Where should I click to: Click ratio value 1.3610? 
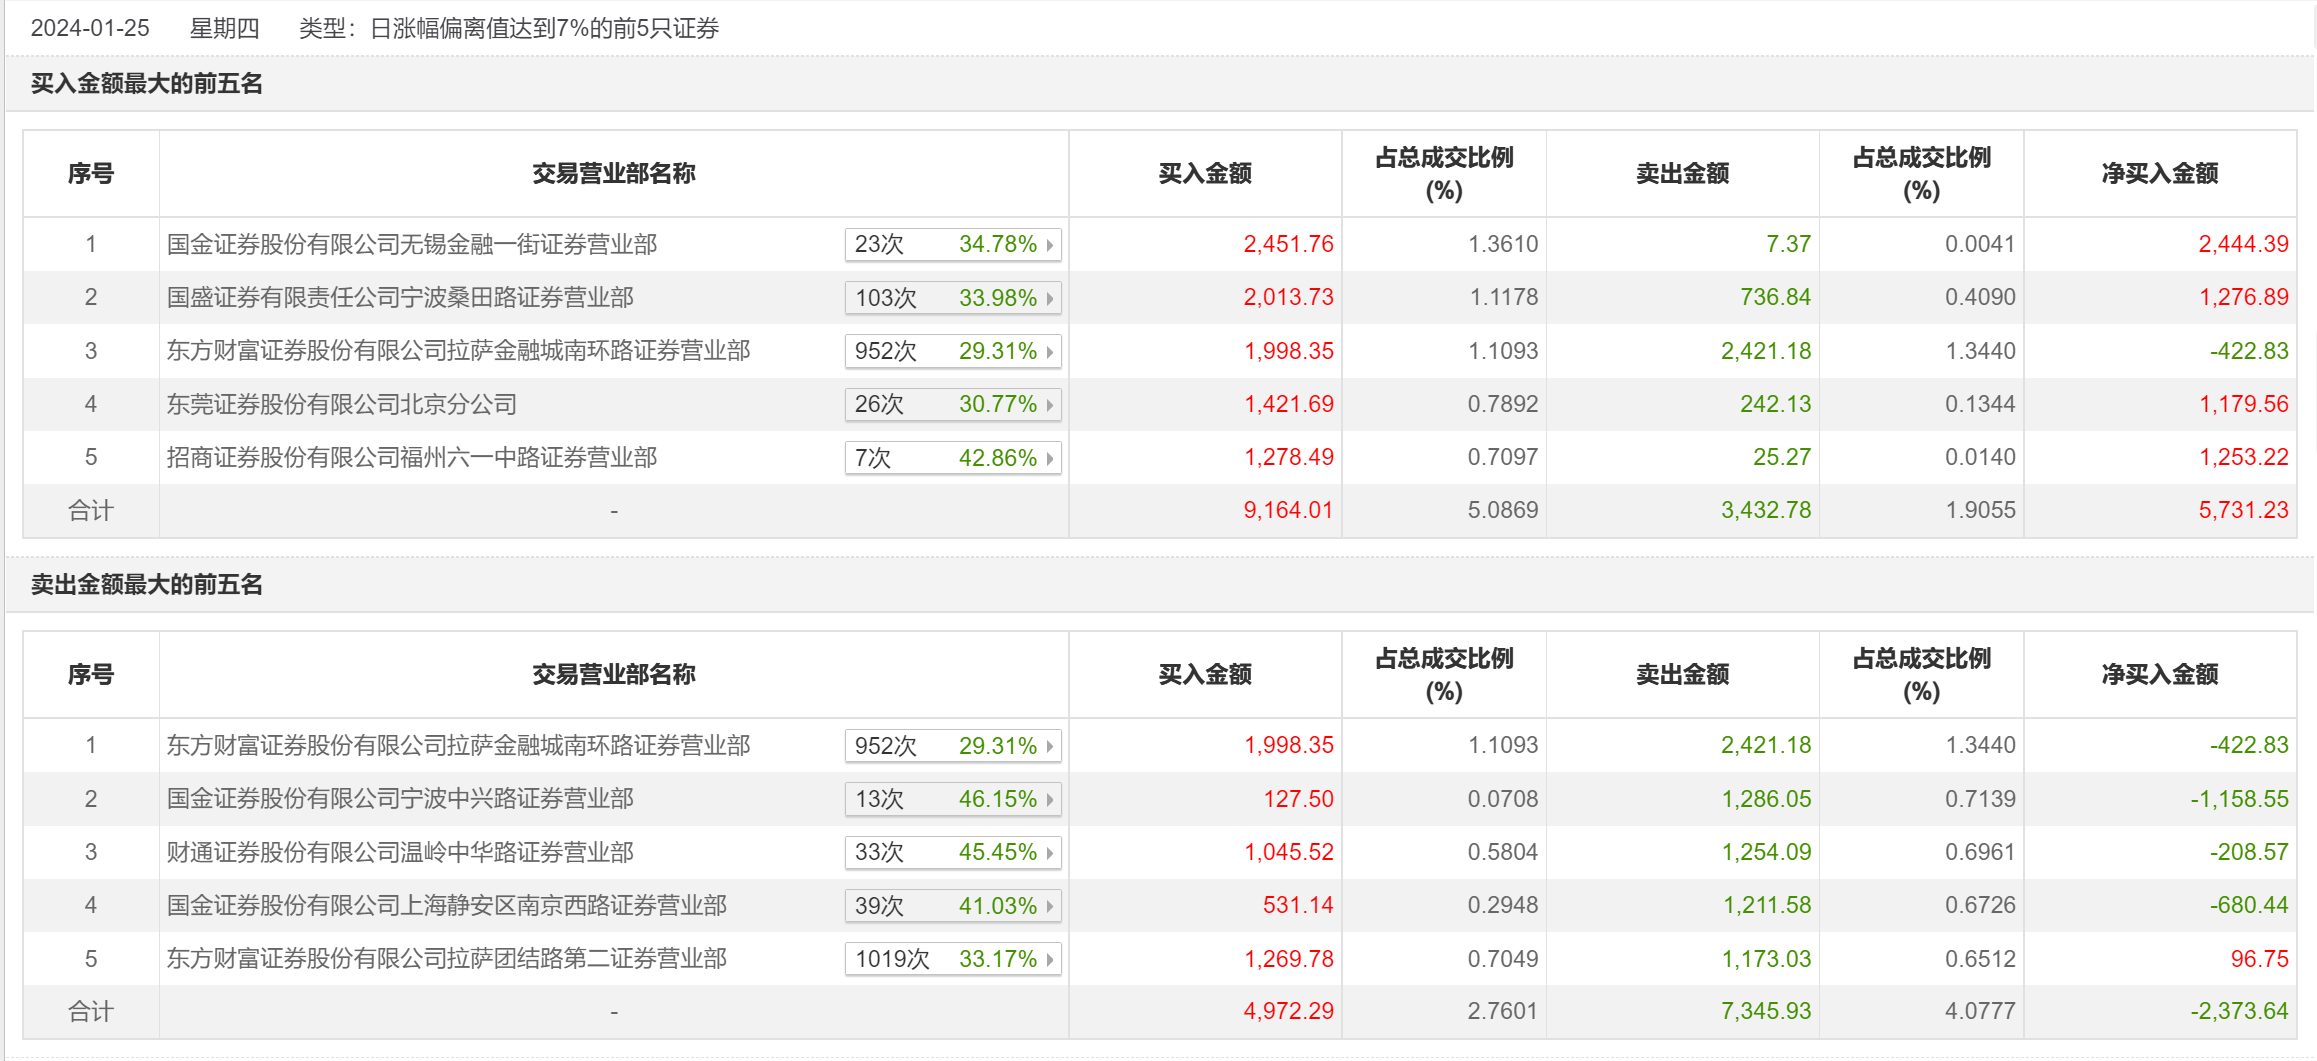tap(1503, 245)
